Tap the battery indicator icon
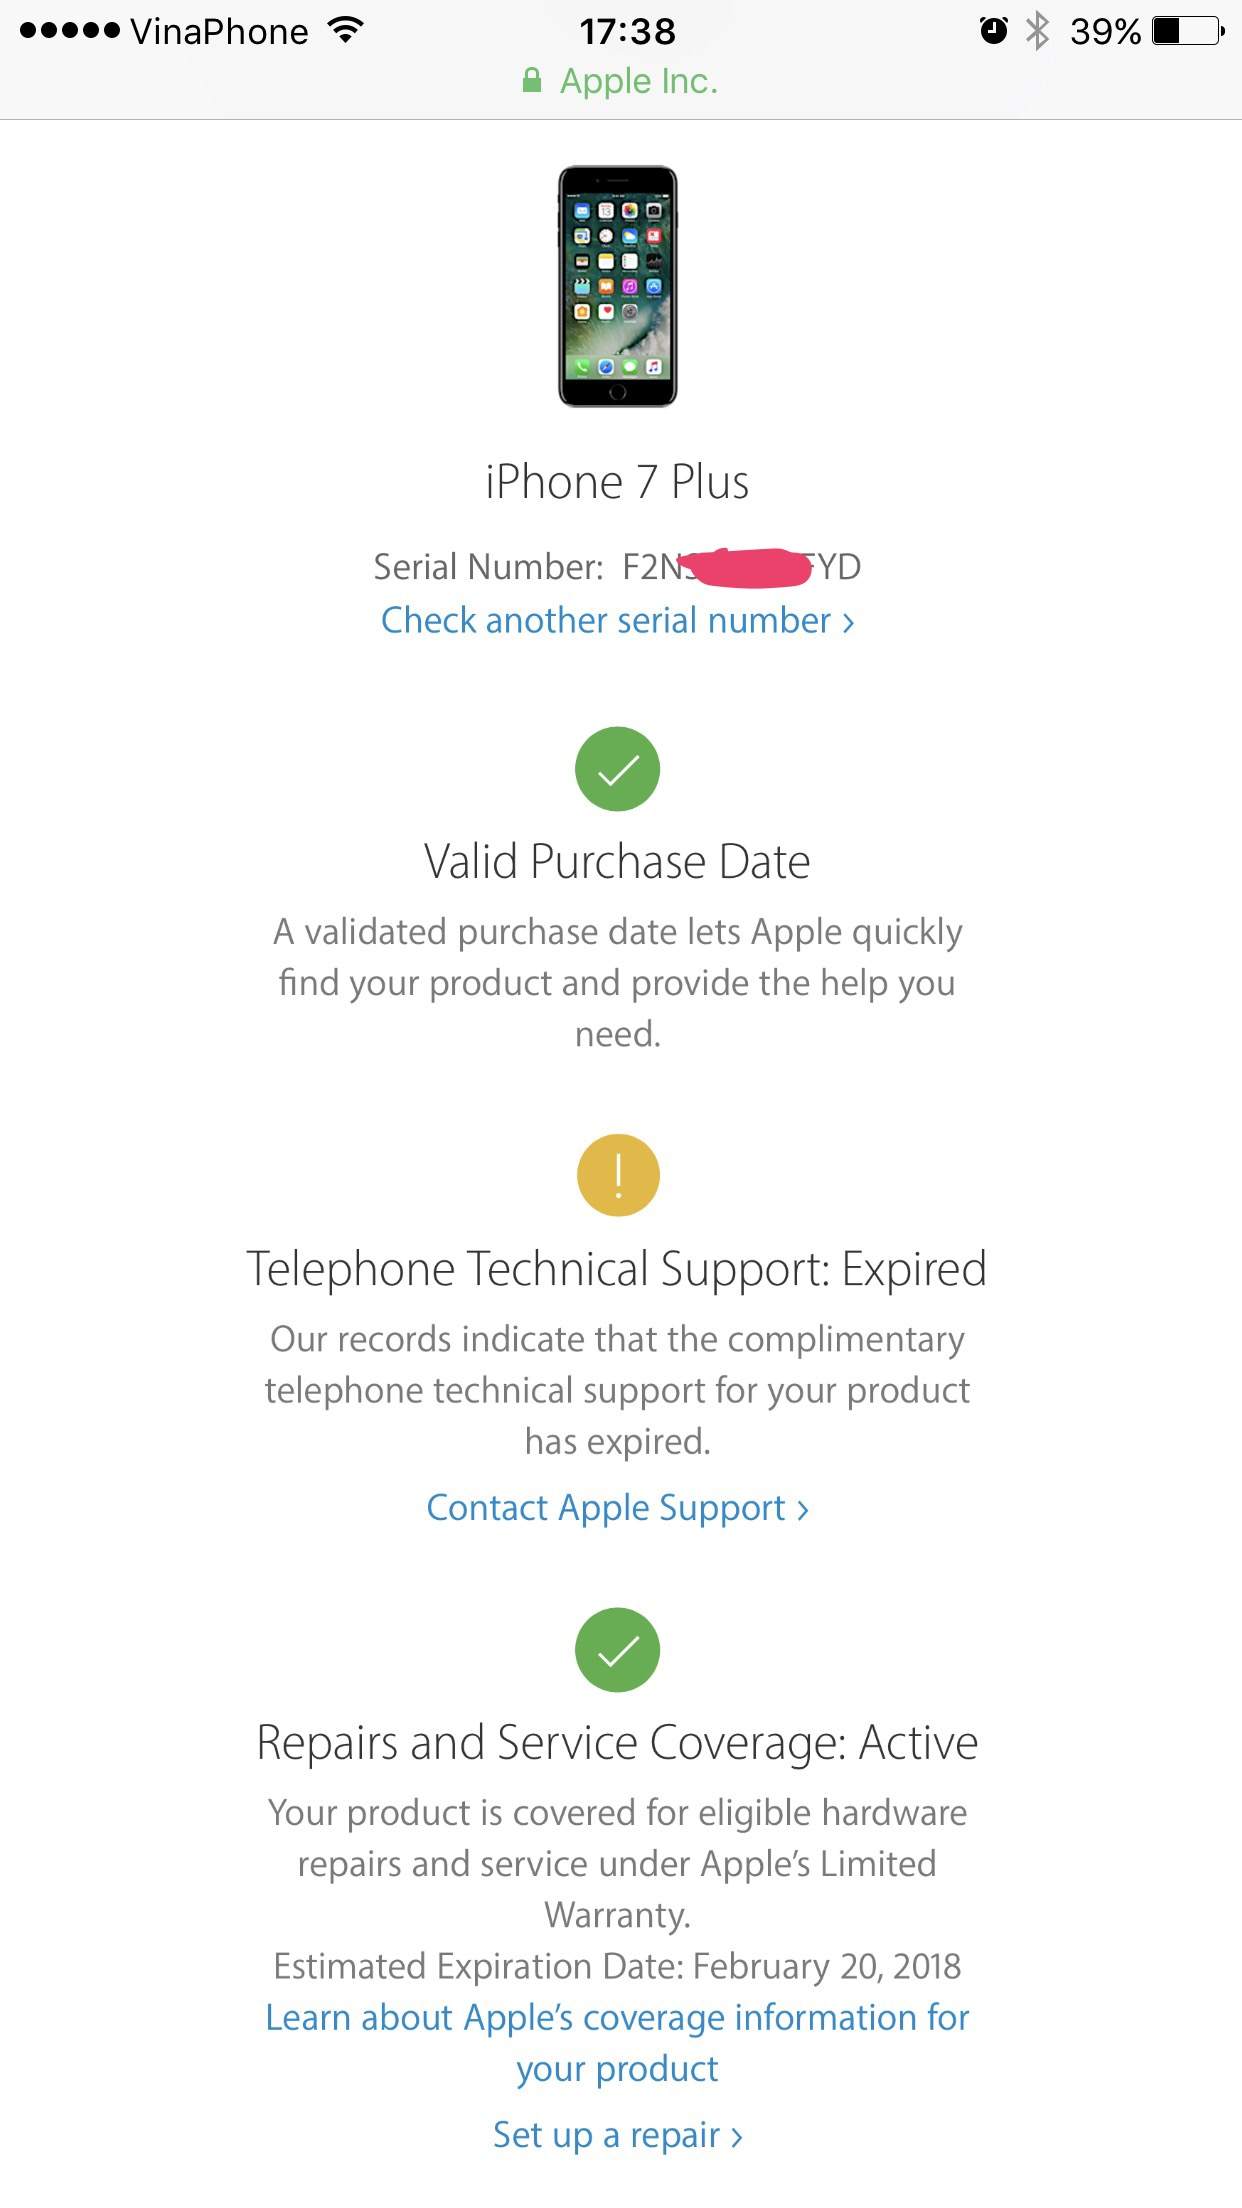The height and width of the screenshot is (2208, 1242). pos(1188,31)
